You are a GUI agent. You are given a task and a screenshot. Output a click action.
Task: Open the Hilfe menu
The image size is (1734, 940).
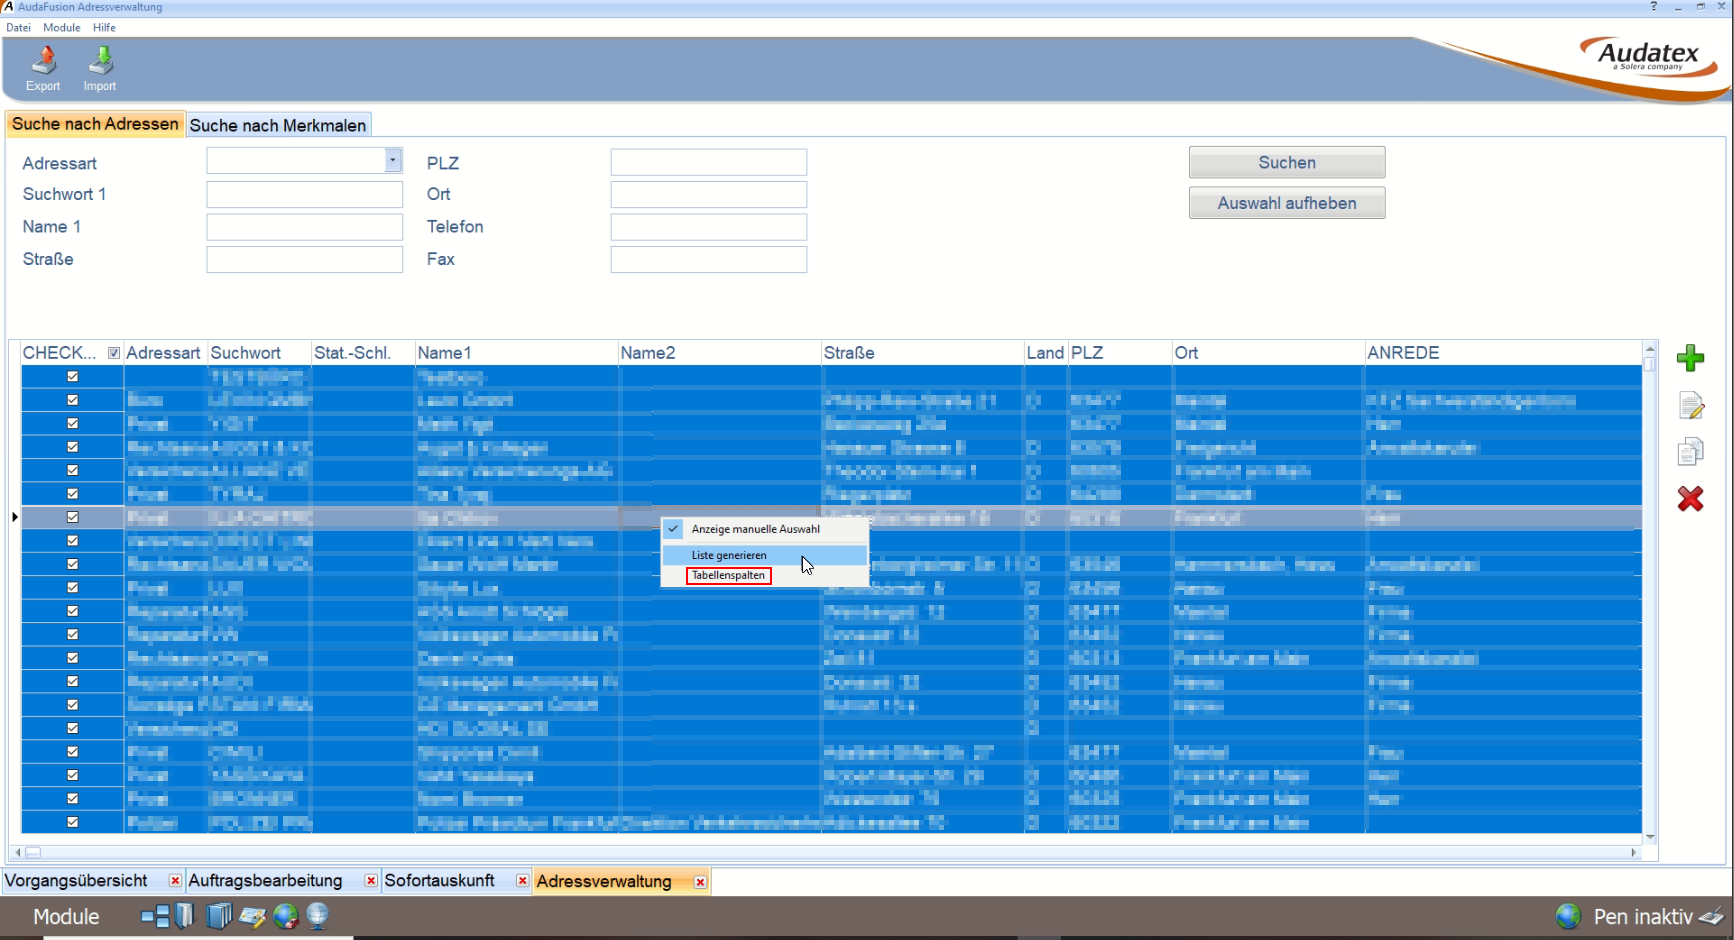coord(104,28)
